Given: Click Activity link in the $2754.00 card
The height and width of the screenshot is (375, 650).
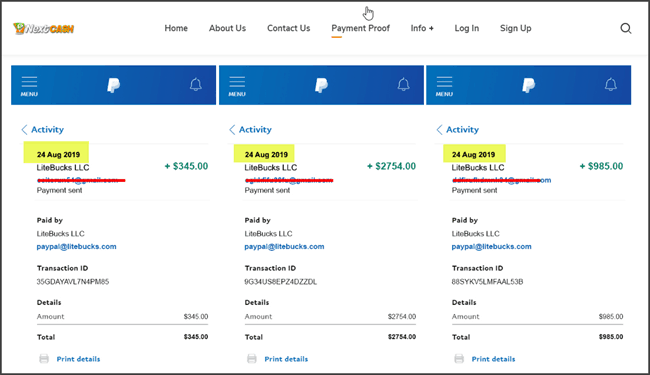Looking at the screenshot, I should (x=255, y=130).
